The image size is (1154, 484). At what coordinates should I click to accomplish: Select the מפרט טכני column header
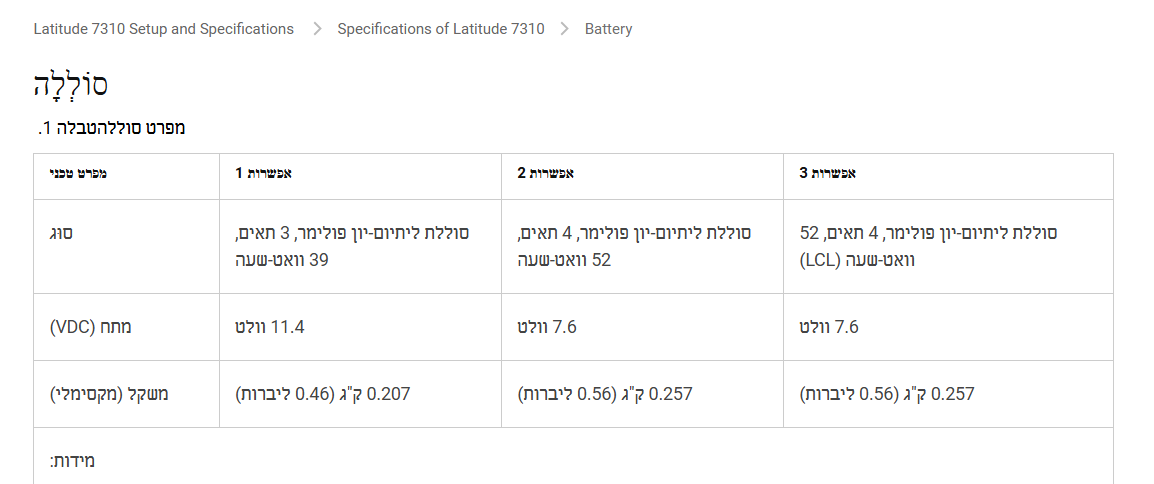tap(78, 173)
